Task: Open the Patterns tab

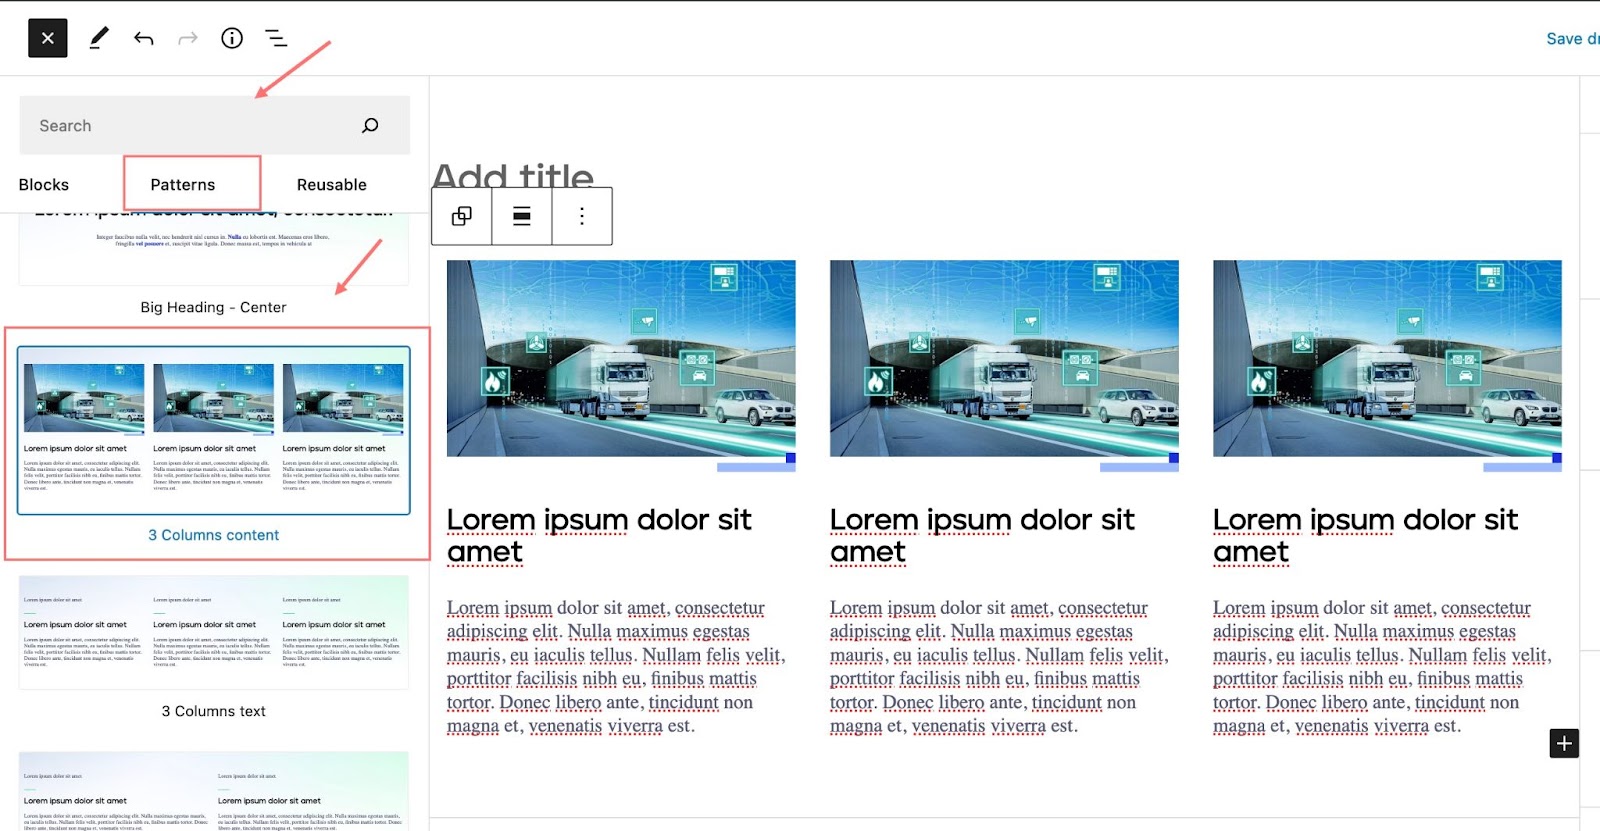Action: pos(183,185)
